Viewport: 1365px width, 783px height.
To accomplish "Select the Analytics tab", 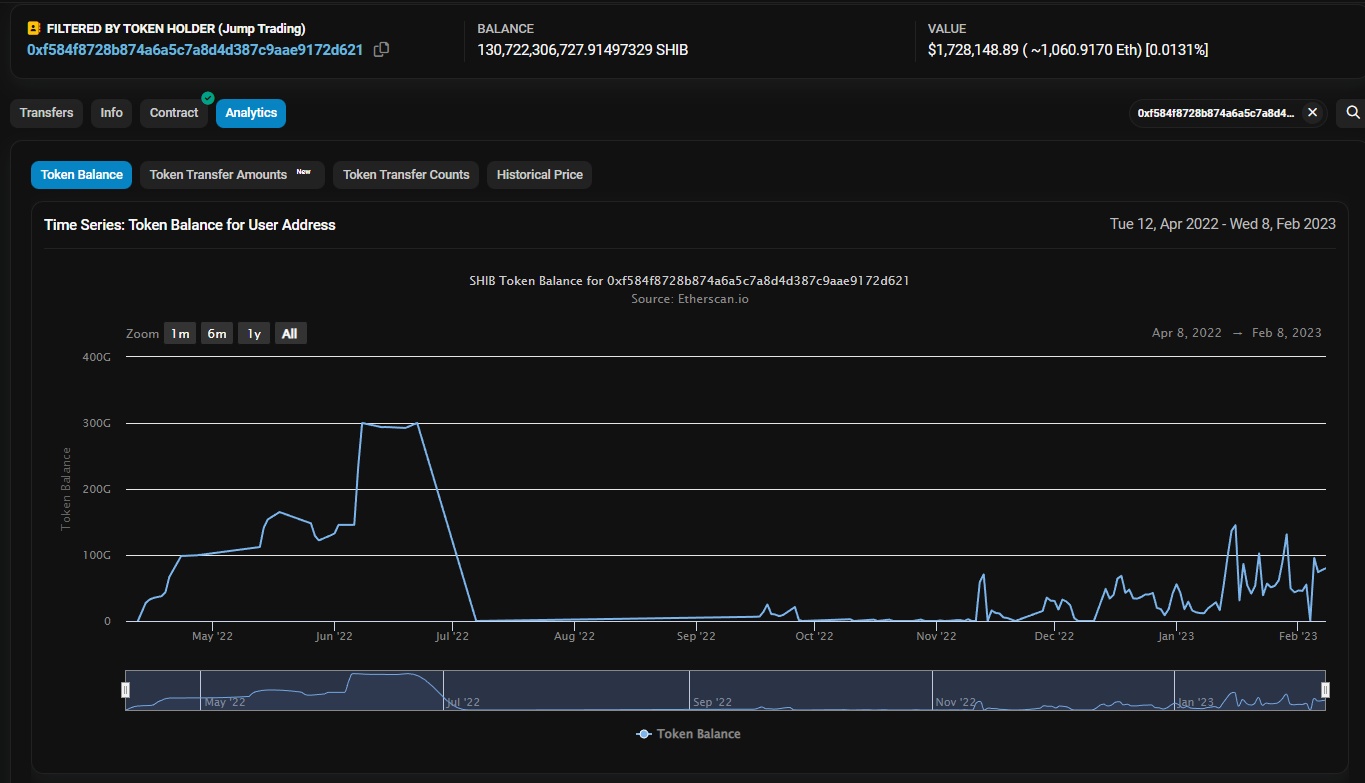I will pos(251,113).
